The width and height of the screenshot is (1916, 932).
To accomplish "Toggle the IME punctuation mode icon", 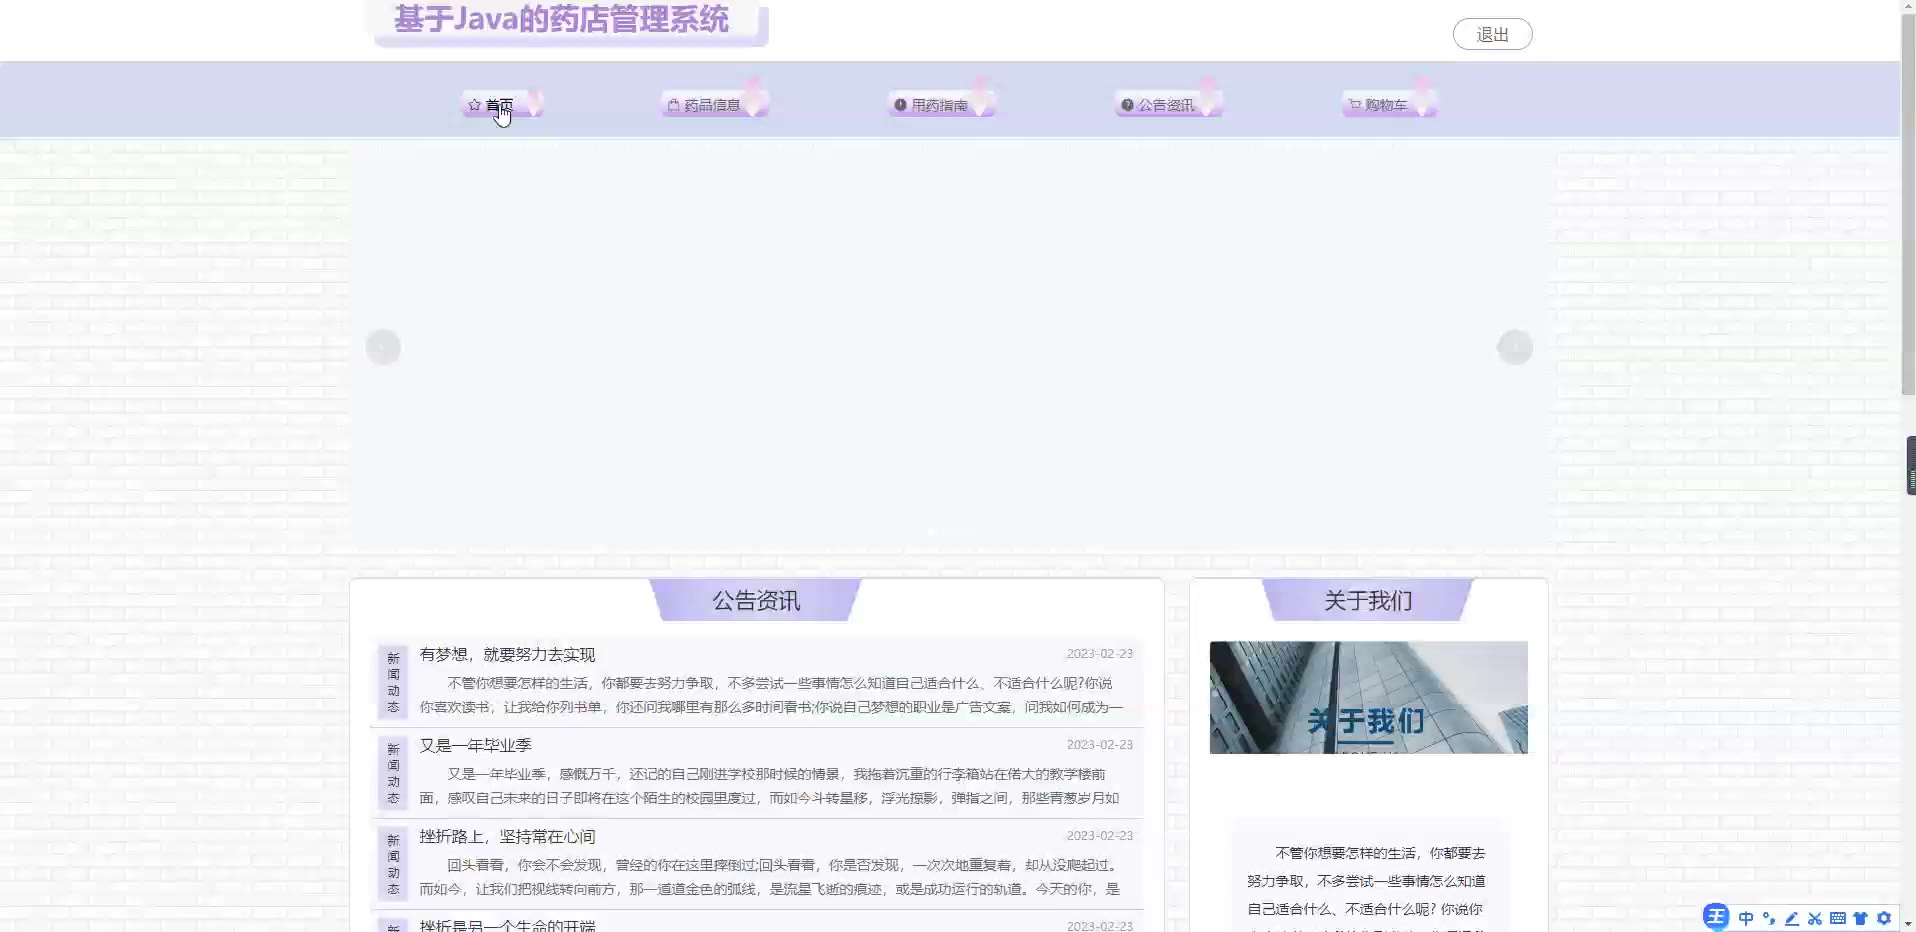I will 1769,918.
